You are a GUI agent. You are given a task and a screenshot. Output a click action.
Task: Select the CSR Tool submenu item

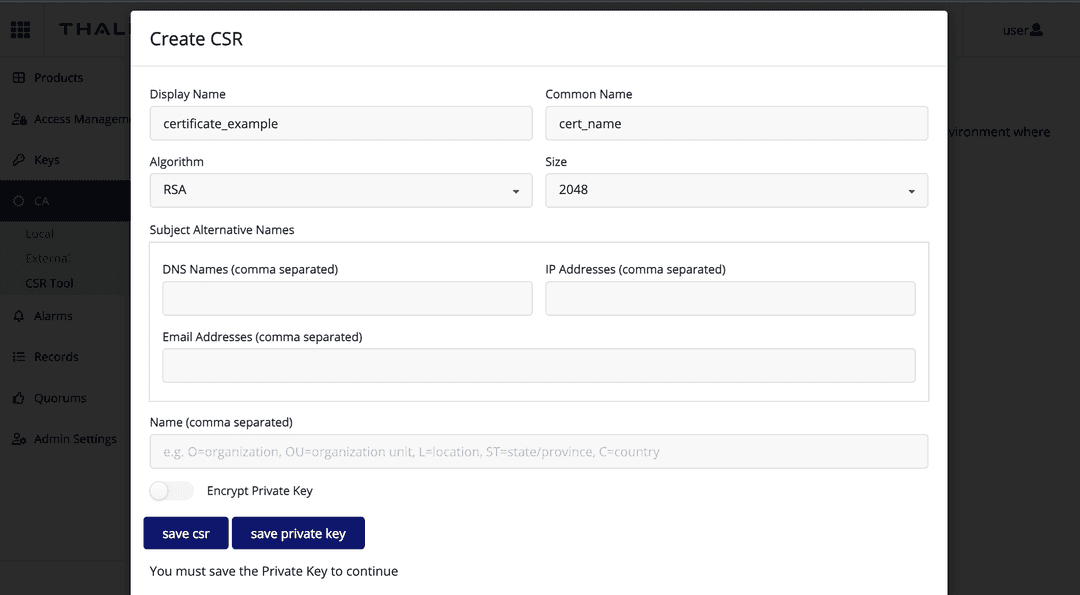tap(49, 283)
